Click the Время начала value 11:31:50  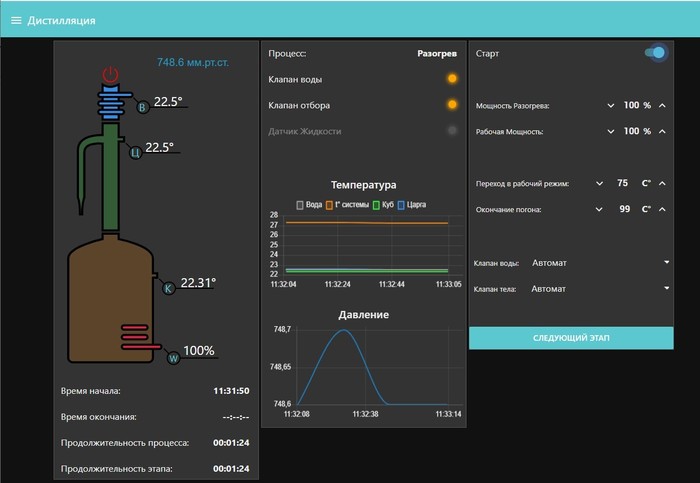(x=231, y=391)
